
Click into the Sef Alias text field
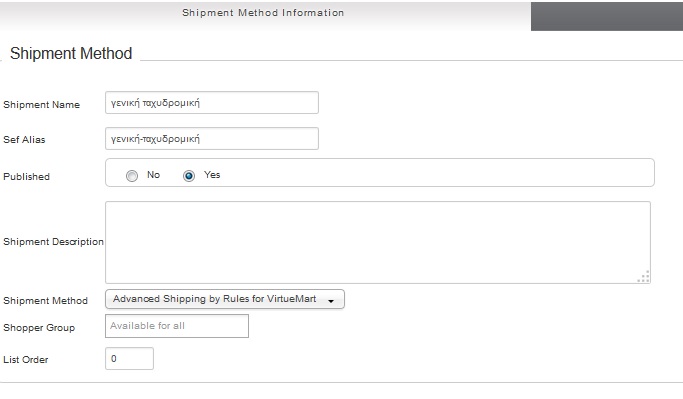click(212, 139)
